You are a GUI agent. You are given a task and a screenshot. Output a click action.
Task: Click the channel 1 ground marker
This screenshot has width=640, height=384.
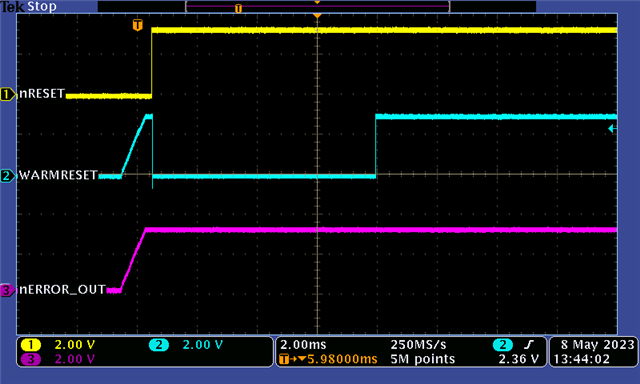(x=7, y=95)
